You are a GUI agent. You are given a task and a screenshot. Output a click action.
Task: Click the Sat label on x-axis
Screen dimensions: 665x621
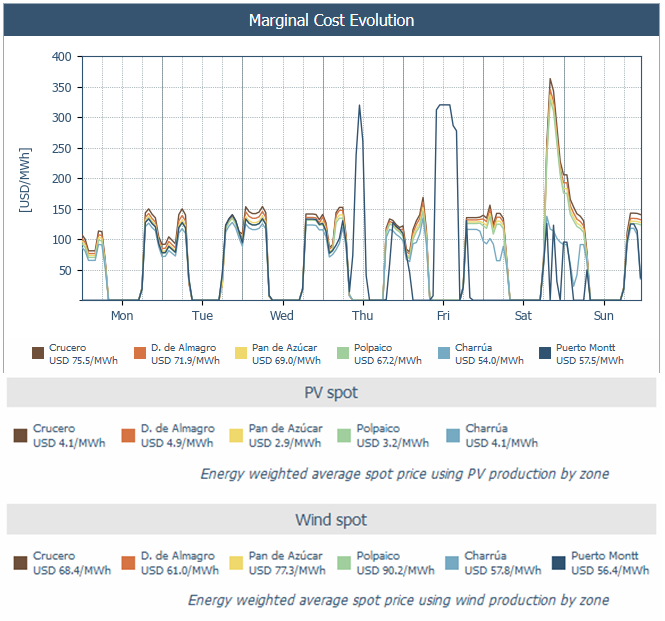pos(523,316)
